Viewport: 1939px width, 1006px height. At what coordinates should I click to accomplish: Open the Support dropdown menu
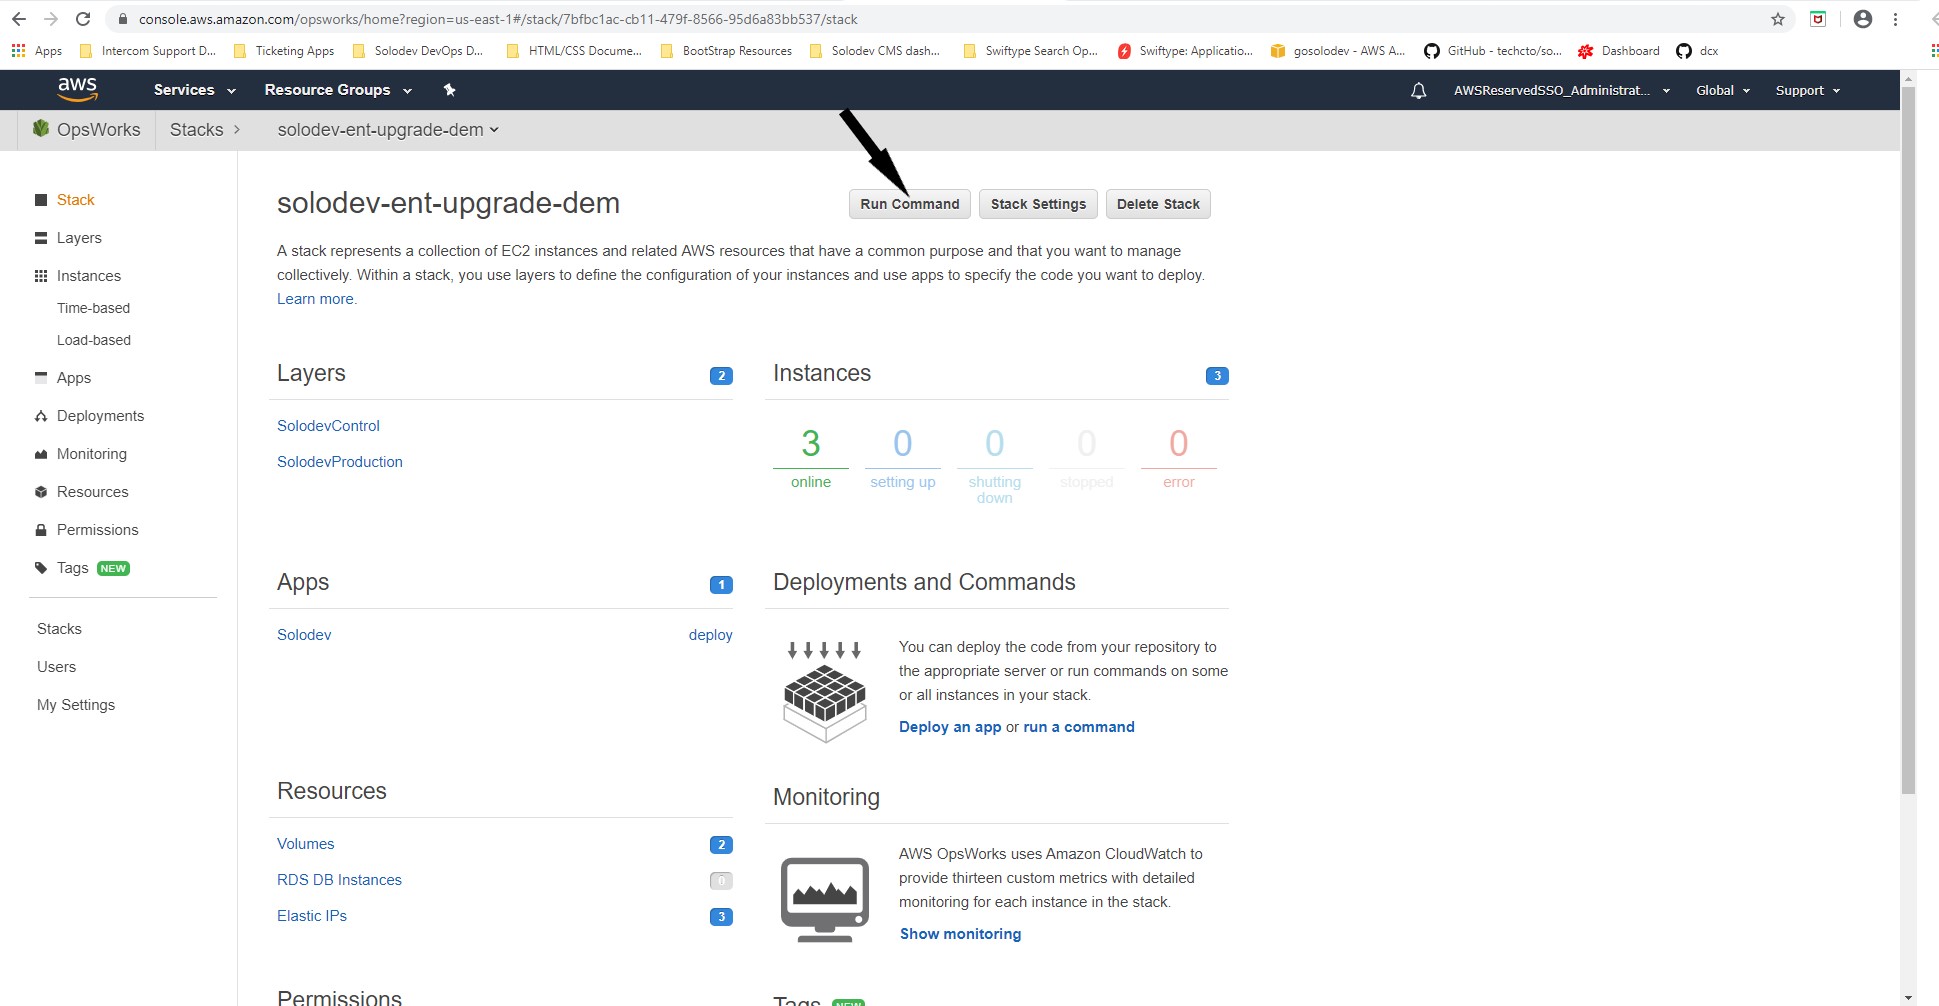click(1808, 90)
